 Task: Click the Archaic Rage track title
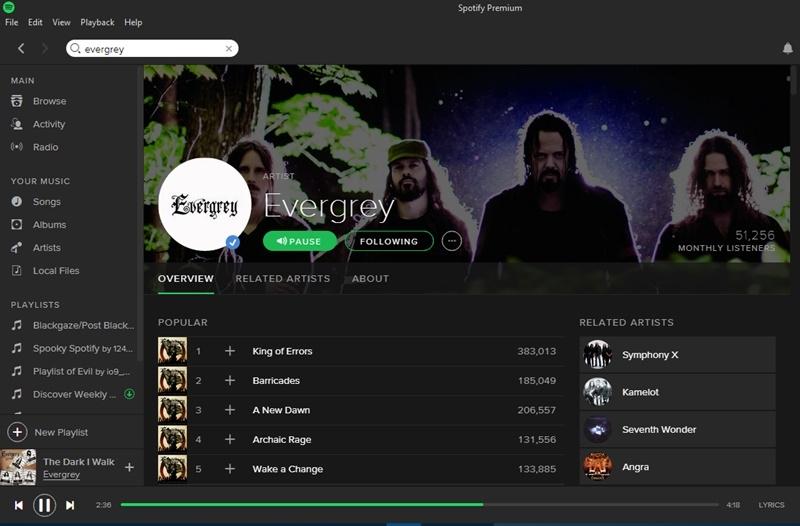tap(282, 439)
